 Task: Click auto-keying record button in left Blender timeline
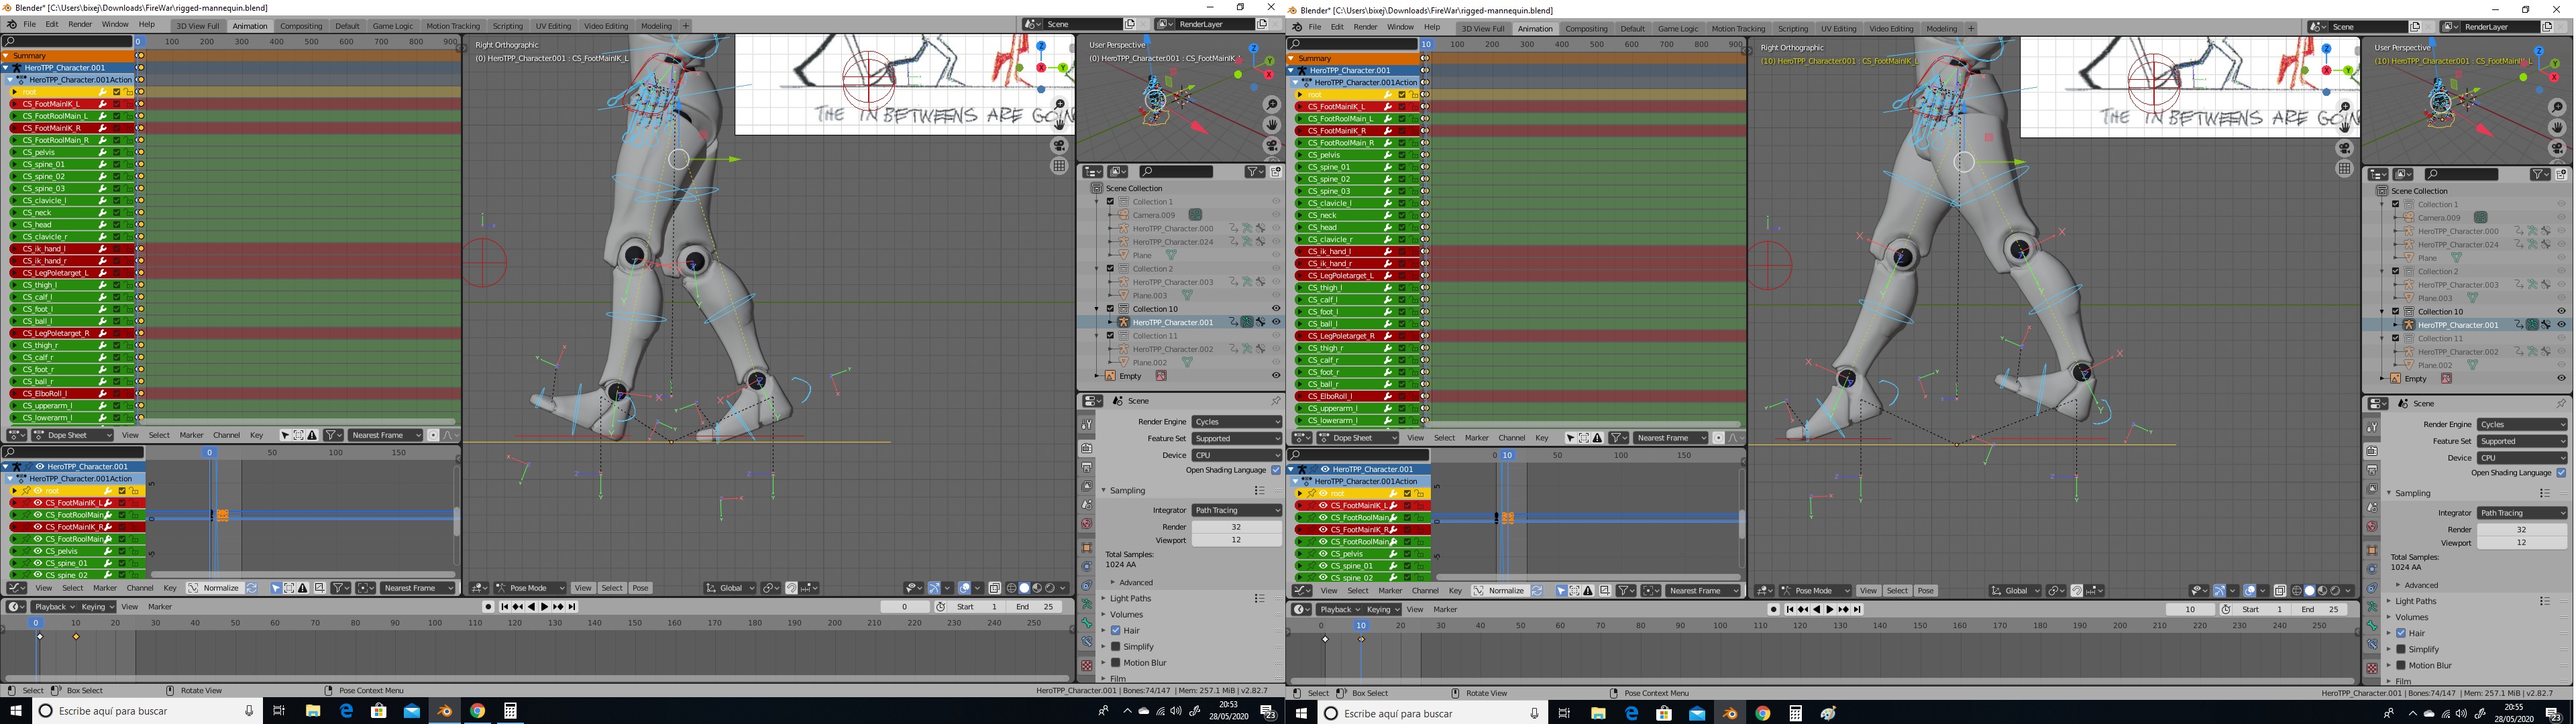(x=488, y=607)
